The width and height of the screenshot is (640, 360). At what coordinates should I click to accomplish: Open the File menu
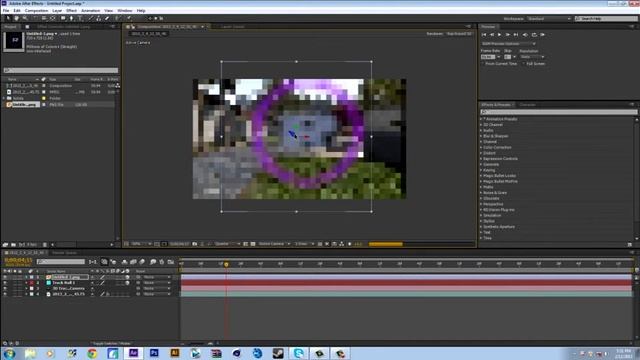pos(6,11)
